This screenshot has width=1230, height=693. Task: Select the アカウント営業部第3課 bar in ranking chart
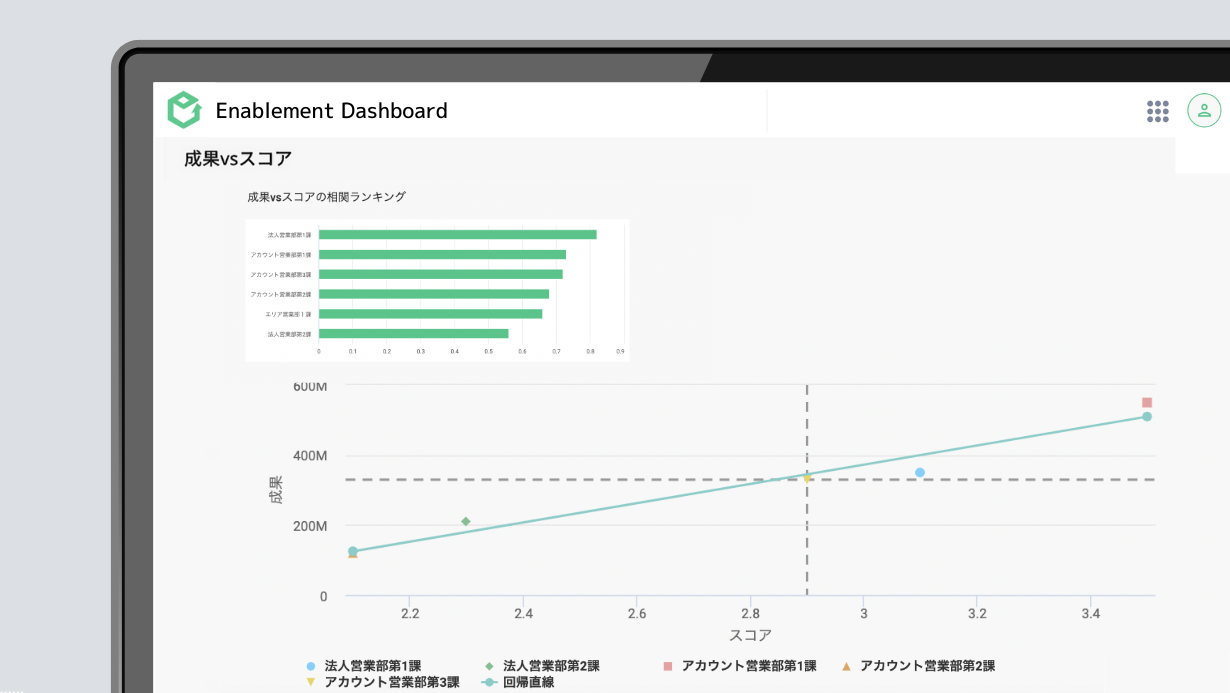coord(441,274)
